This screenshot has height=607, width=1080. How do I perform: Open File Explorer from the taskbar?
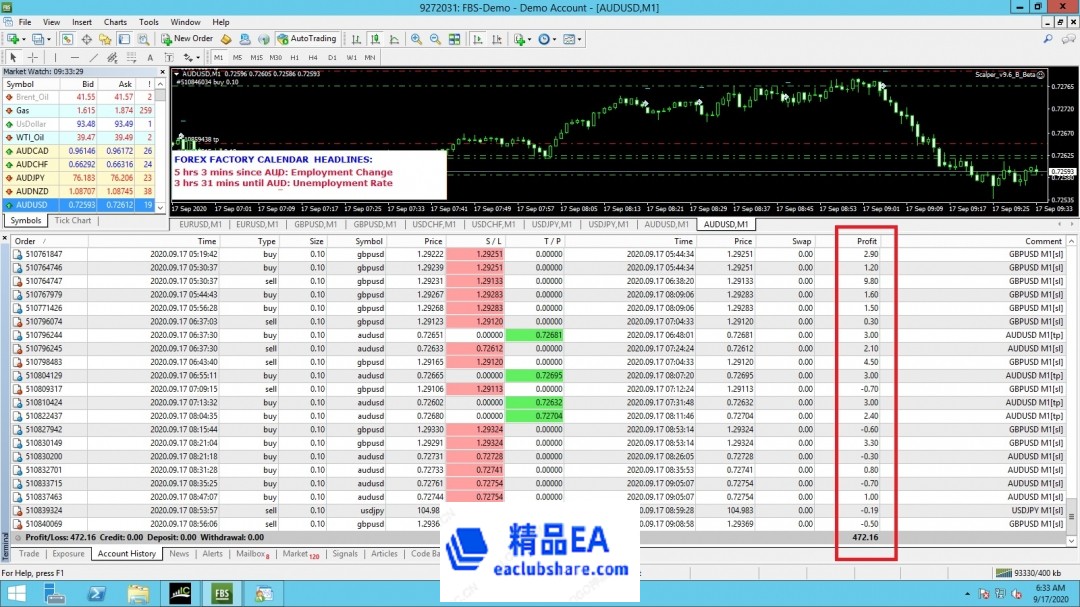(x=138, y=593)
